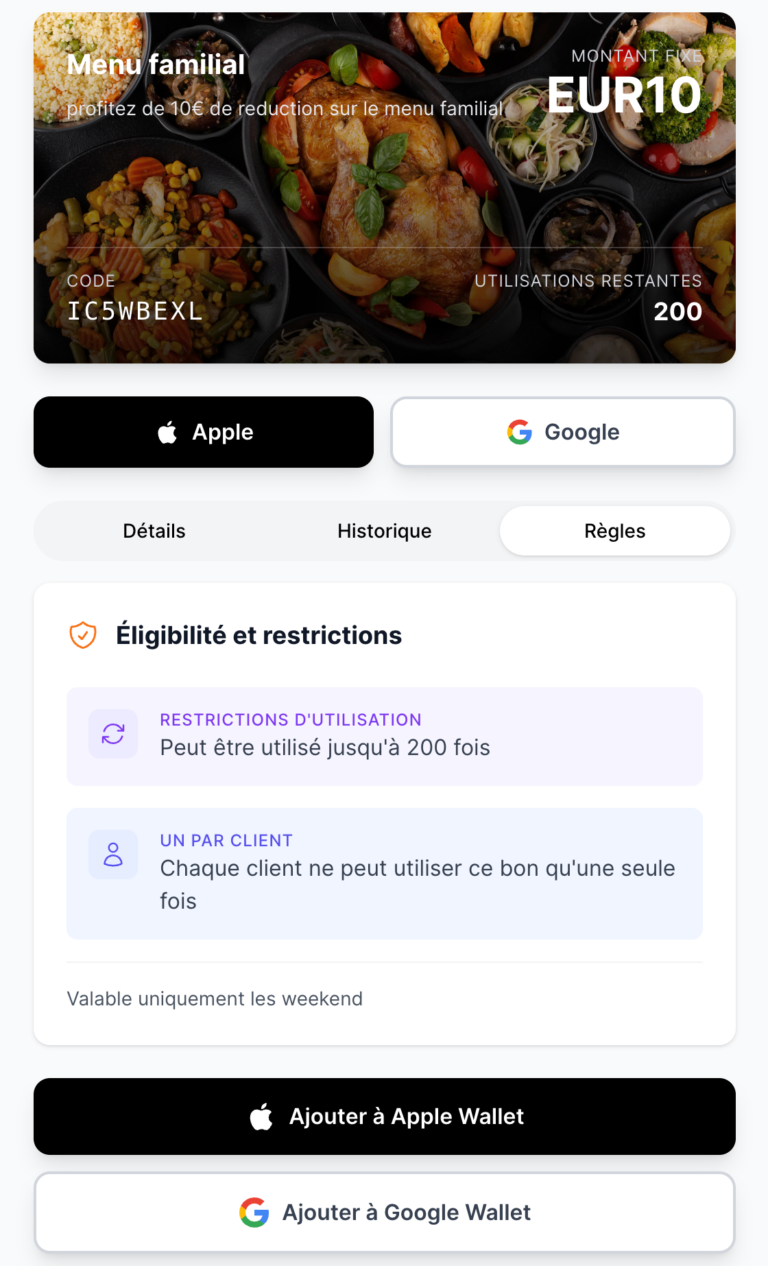The width and height of the screenshot is (768, 1266).
Task: Select the Règles tab
Action: [614, 531]
